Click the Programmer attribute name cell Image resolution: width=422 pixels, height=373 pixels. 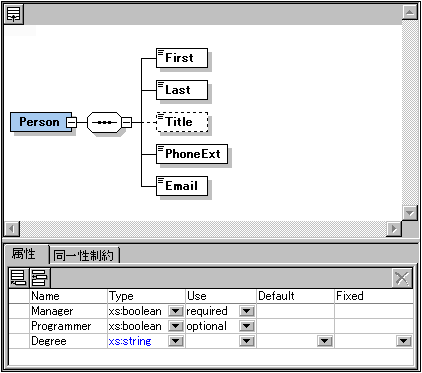click(x=68, y=326)
